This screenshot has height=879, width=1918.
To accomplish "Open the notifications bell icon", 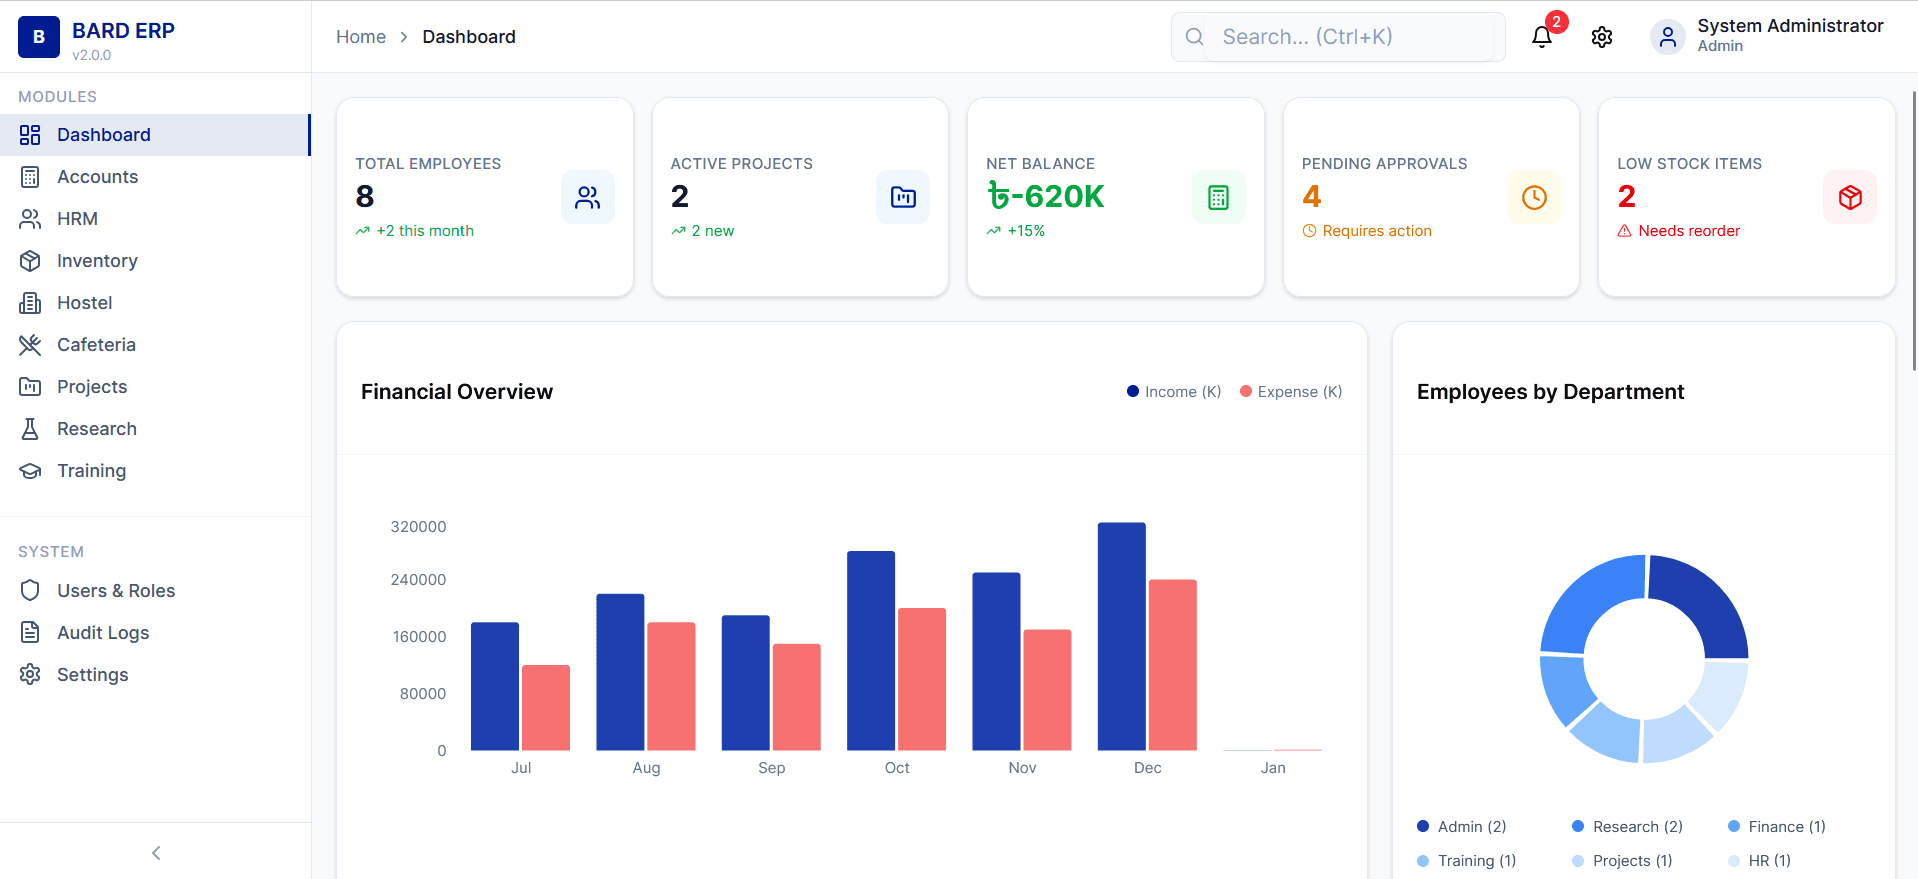I will pyautogui.click(x=1541, y=37).
